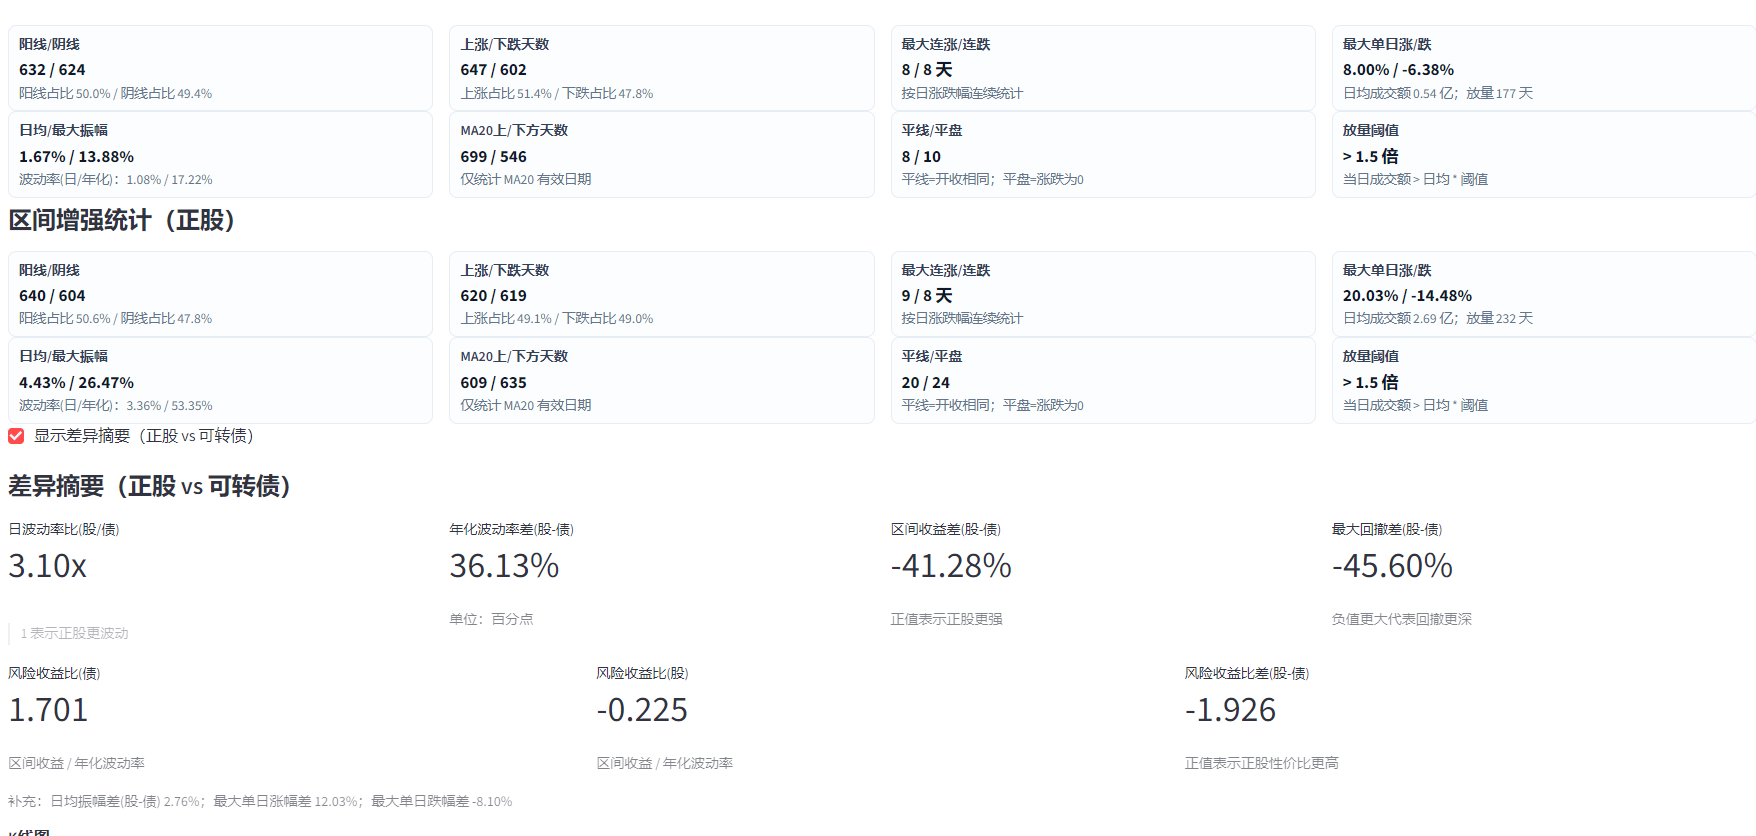Viewport: 1756px width, 836px height.
Task: Click the 年化波动率差 value 36.13%
Action: click(504, 566)
